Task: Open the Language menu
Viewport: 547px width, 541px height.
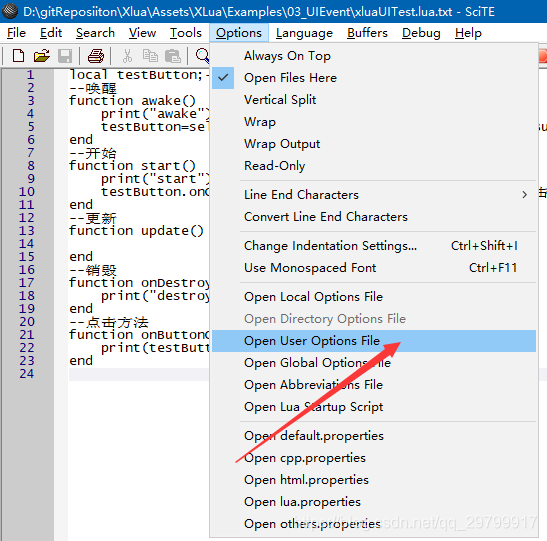Action: 304,33
